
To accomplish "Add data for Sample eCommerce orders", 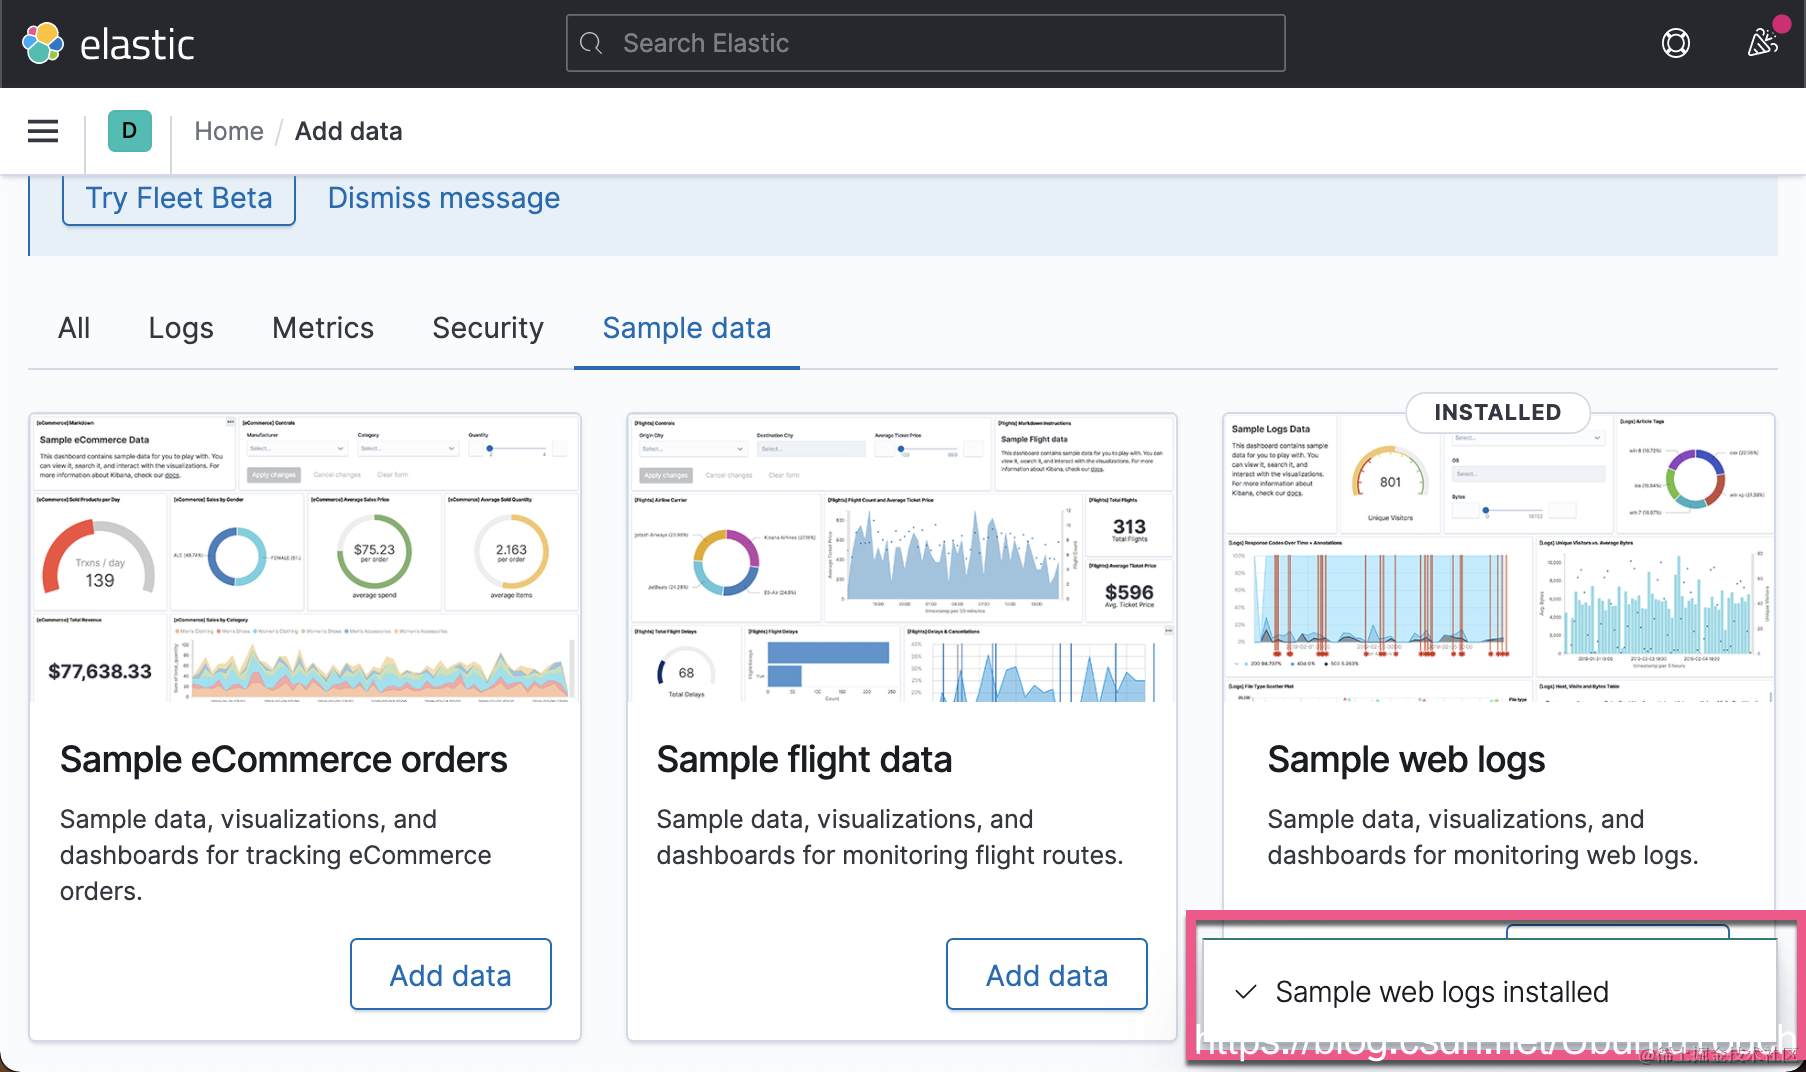I will pos(451,975).
